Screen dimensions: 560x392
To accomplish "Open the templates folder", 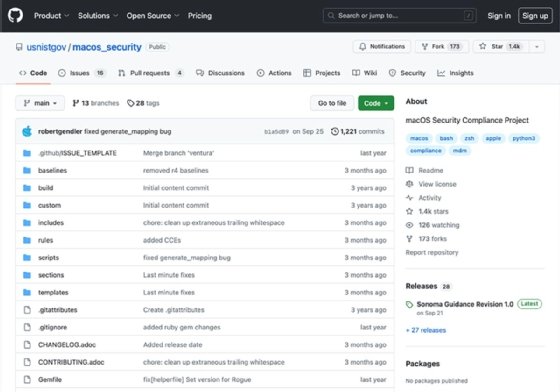I will pyautogui.click(x=53, y=292).
